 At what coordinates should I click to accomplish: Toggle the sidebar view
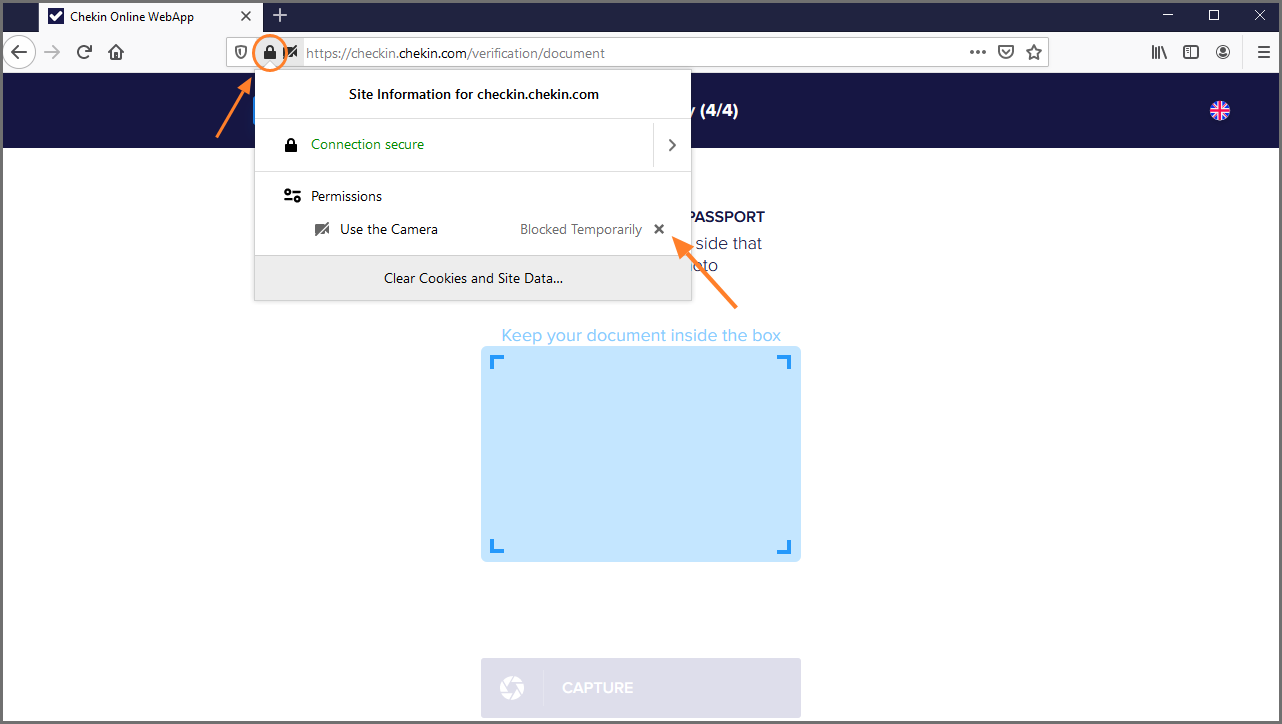[x=1191, y=53]
